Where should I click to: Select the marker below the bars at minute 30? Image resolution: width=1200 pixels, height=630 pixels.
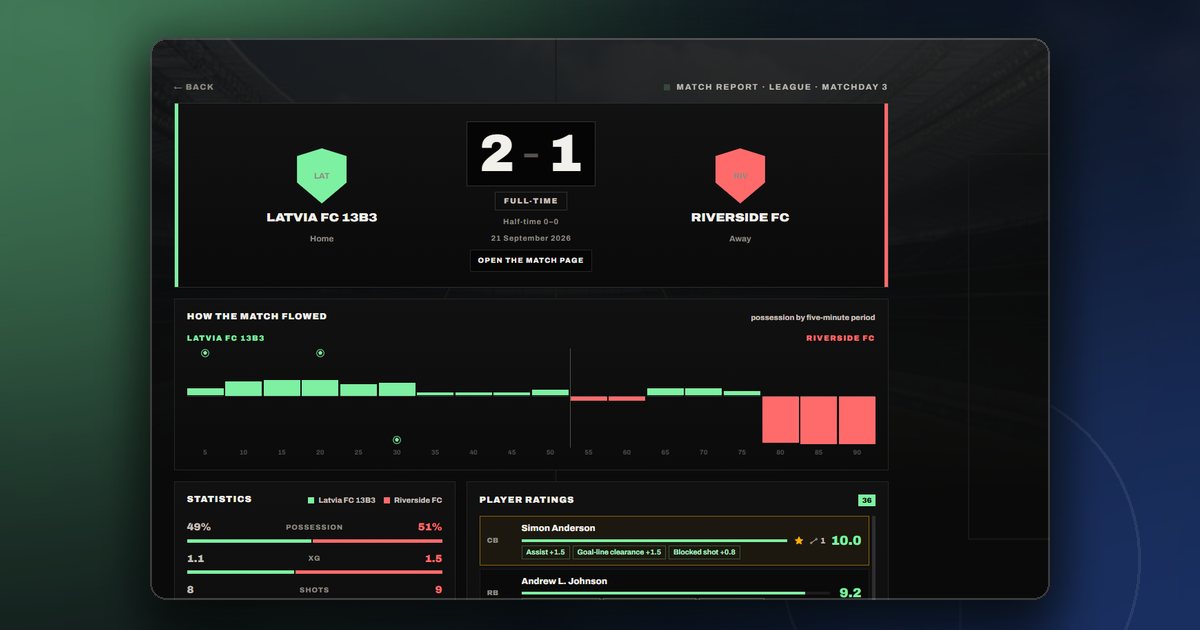[397, 440]
